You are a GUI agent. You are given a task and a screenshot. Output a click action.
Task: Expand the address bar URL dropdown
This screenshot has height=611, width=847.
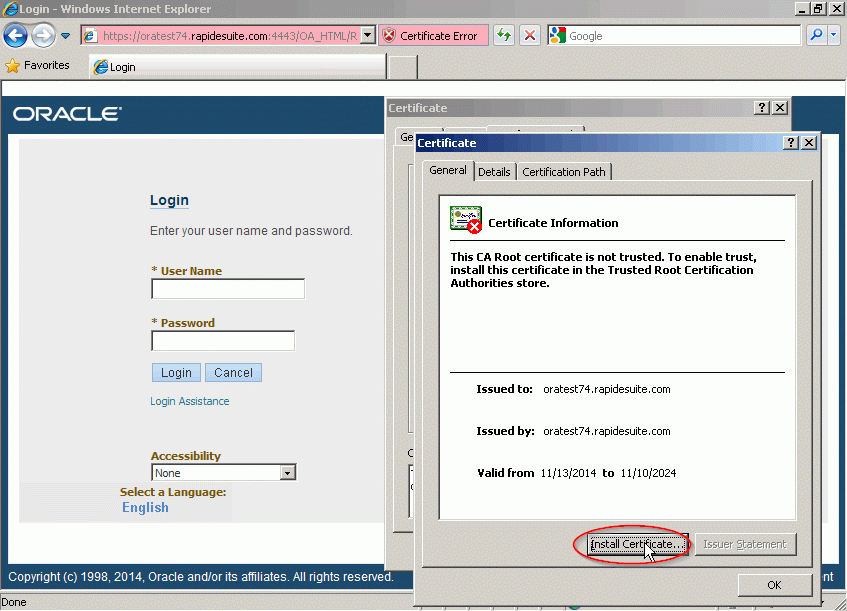point(368,36)
